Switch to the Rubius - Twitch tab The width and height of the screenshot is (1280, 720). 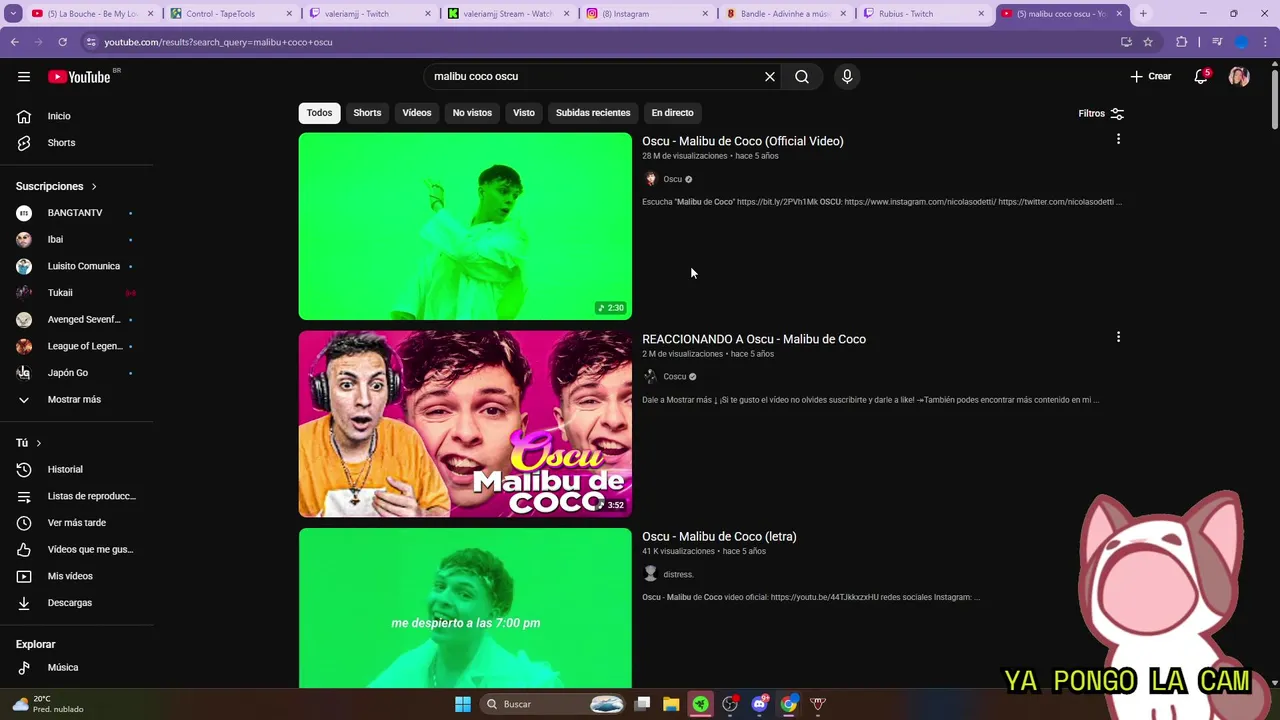(925, 14)
